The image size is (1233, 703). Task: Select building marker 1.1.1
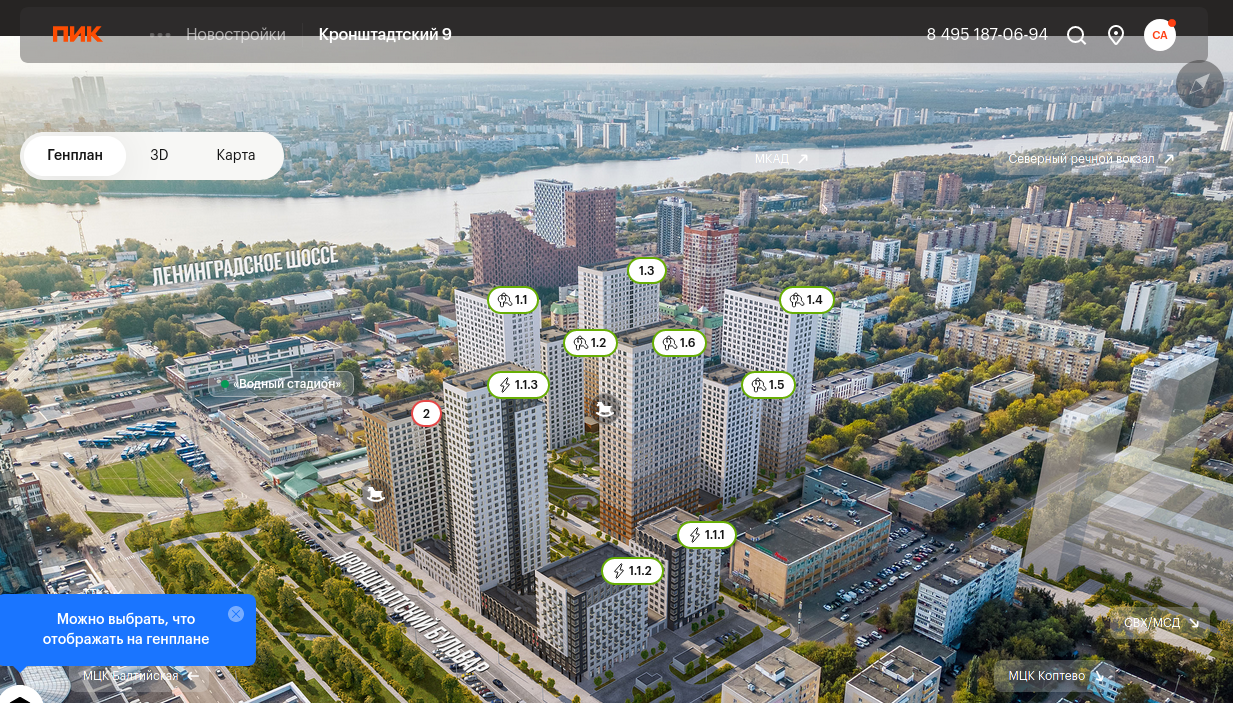(x=707, y=535)
